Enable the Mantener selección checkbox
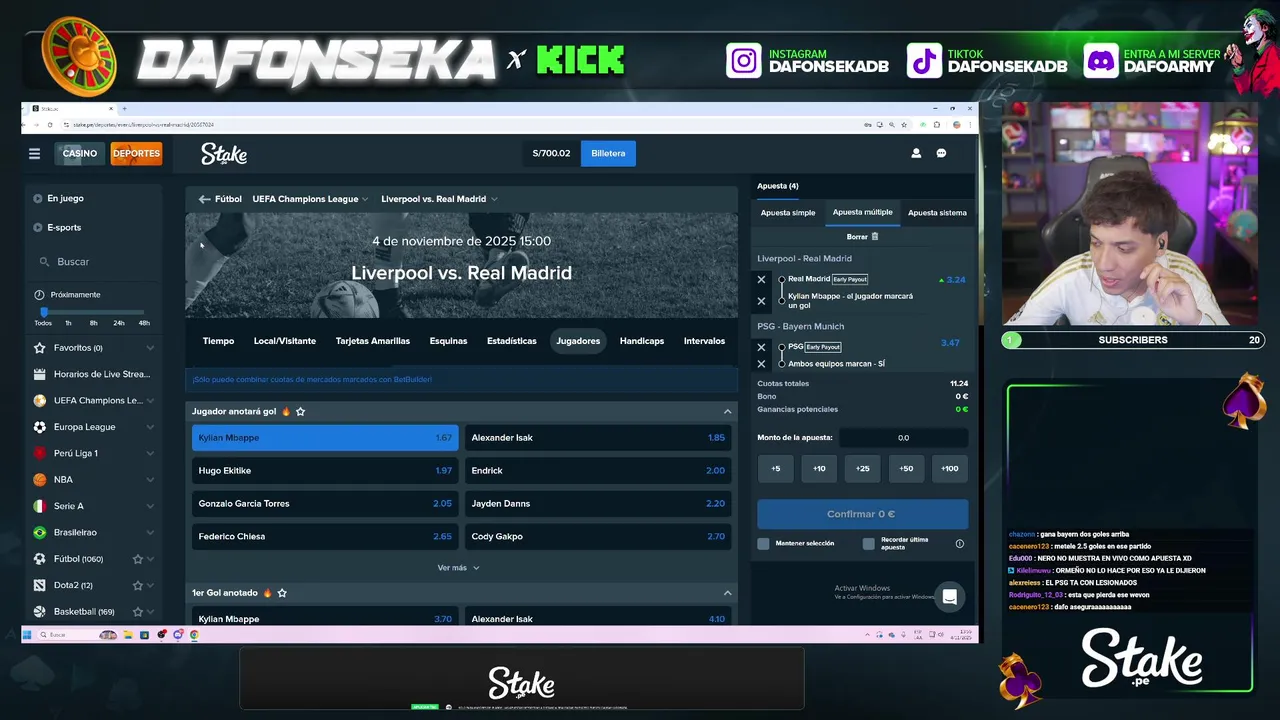 coord(764,543)
